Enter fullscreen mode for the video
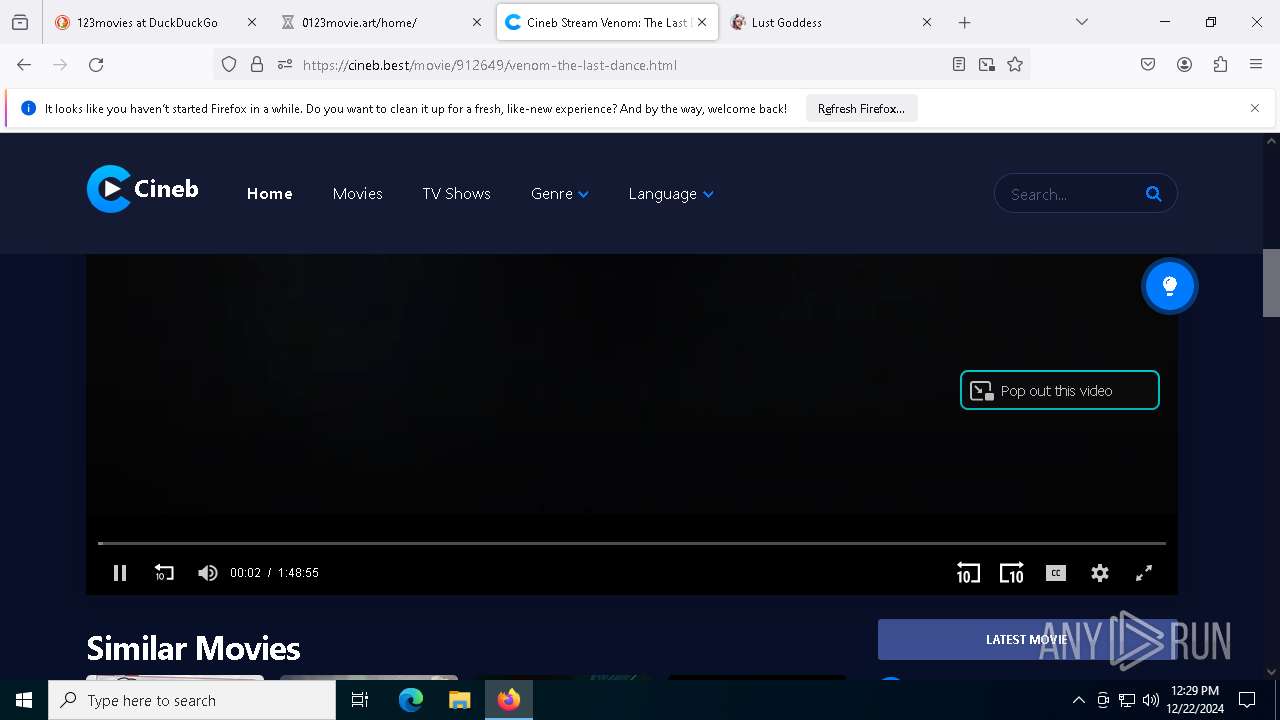This screenshot has height=720, width=1280. (x=1144, y=573)
